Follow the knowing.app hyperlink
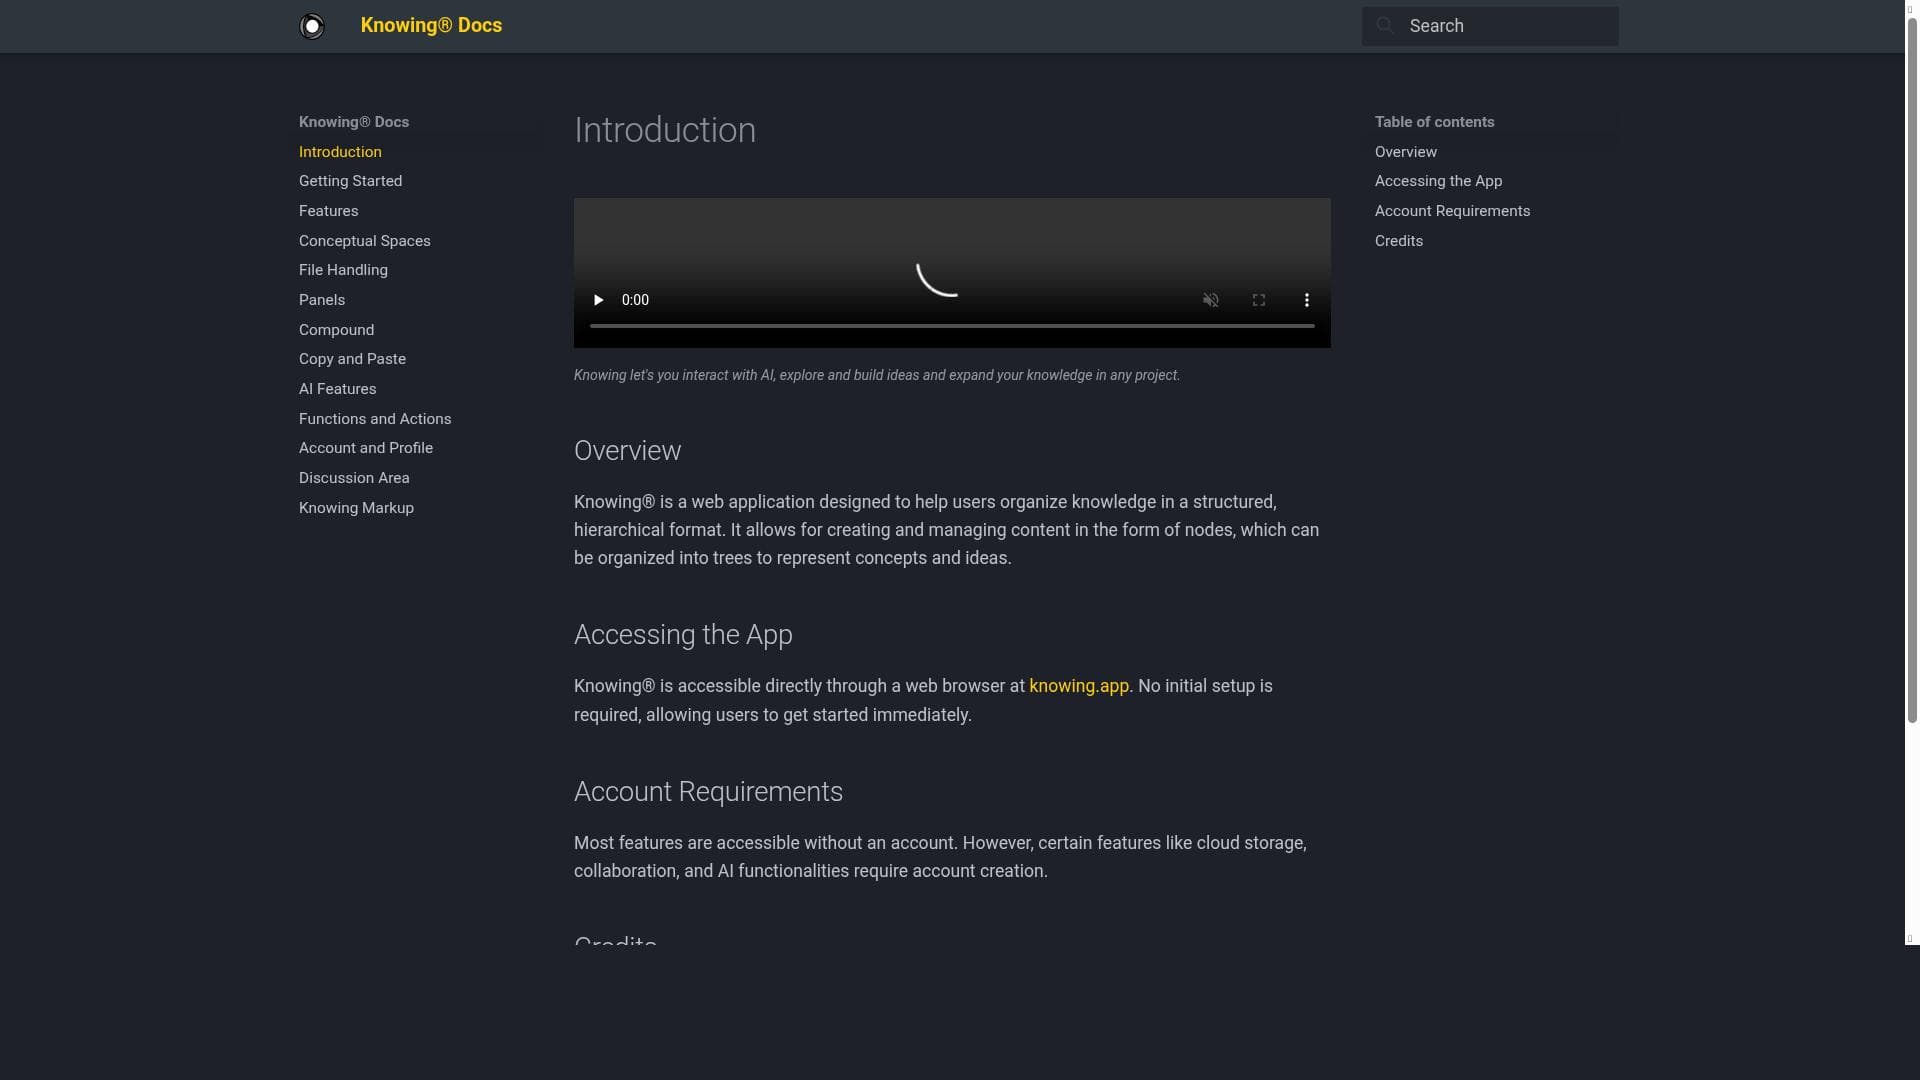The image size is (1920, 1080). pos(1078,686)
